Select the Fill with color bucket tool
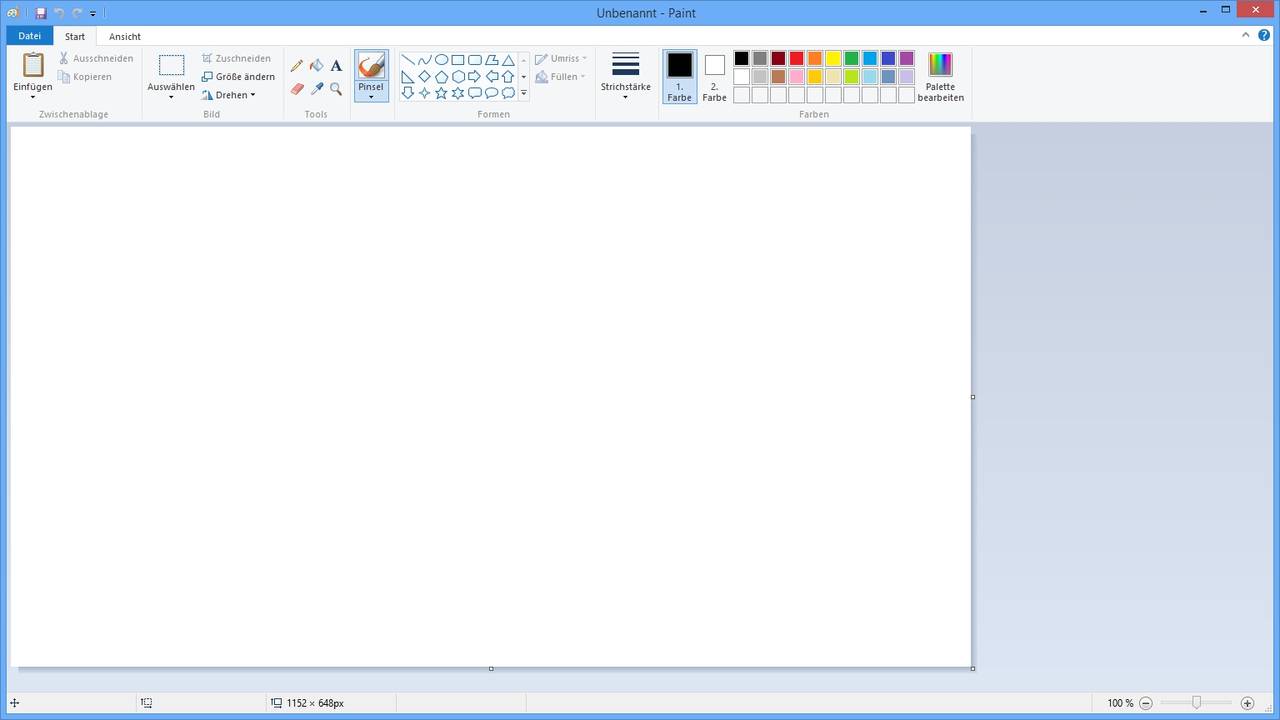This screenshot has height=720, width=1280. point(317,66)
